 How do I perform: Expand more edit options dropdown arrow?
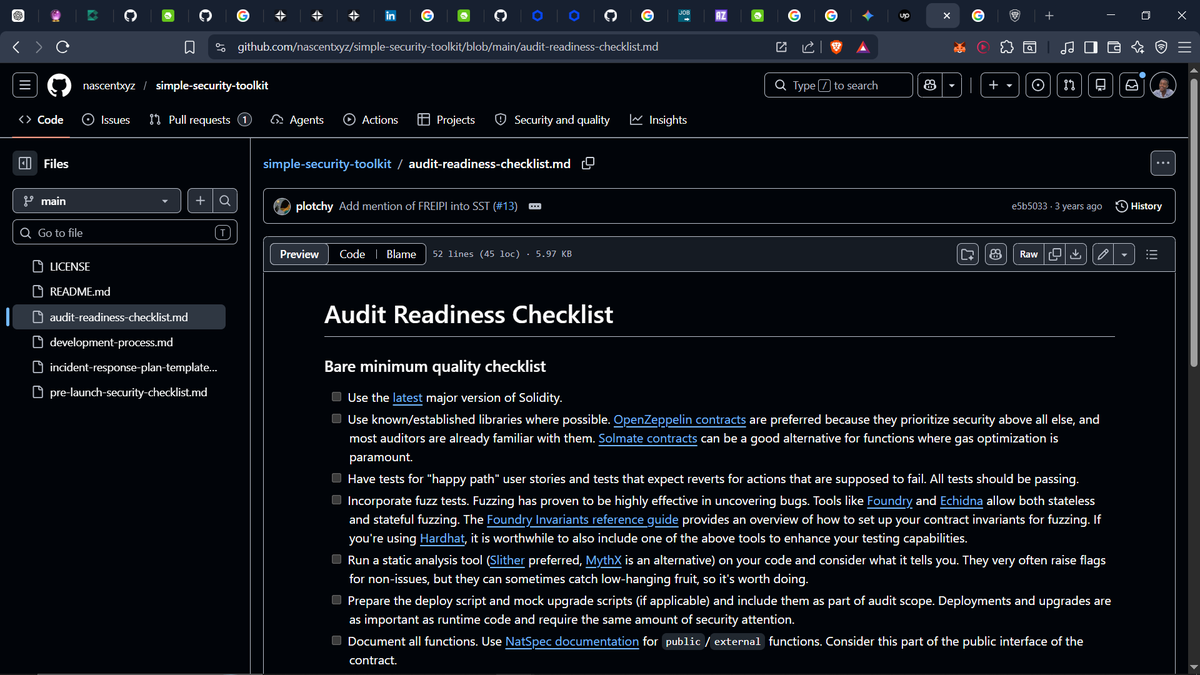pos(1124,254)
